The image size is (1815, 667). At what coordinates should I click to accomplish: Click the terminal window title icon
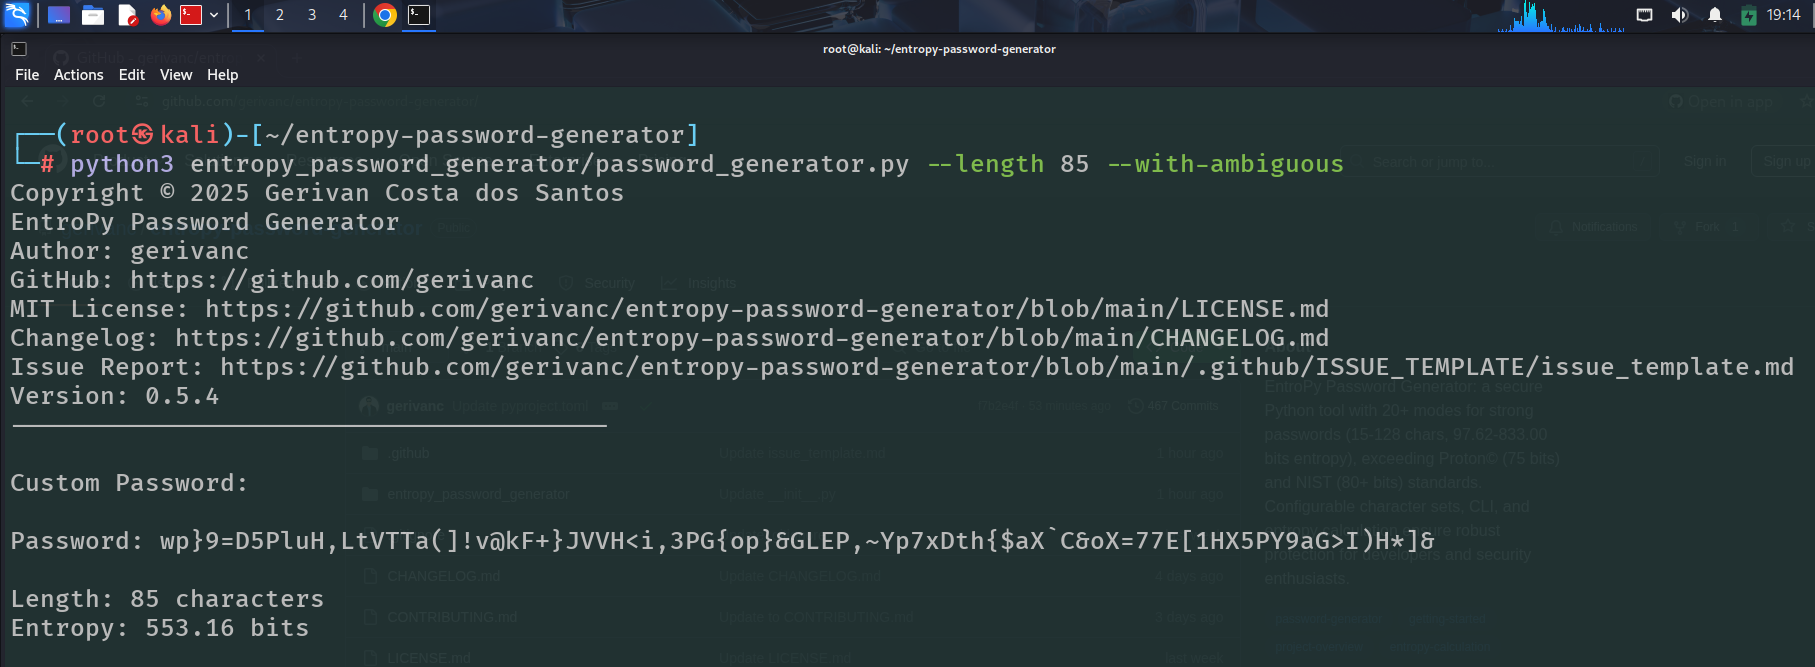19,48
